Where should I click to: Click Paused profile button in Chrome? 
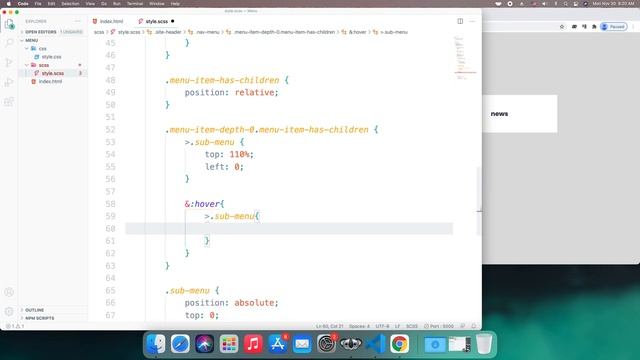(x=614, y=27)
